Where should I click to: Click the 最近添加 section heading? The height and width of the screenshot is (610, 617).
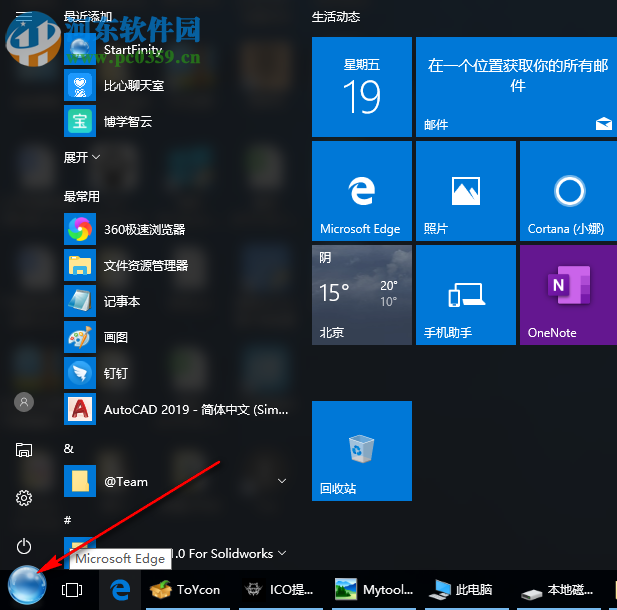(88, 16)
